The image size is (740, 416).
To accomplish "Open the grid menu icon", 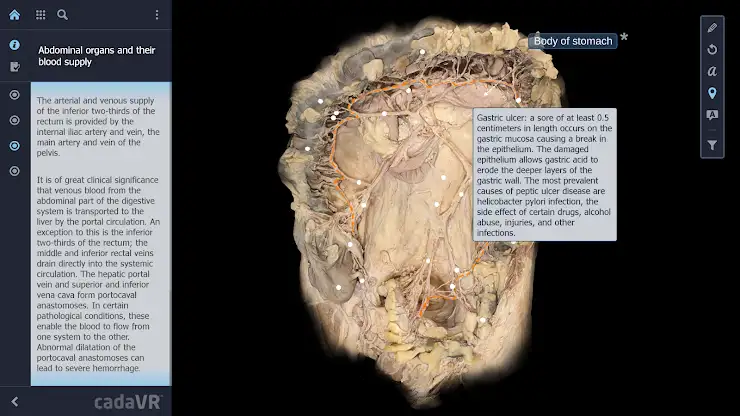I will (x=41, y=15).
